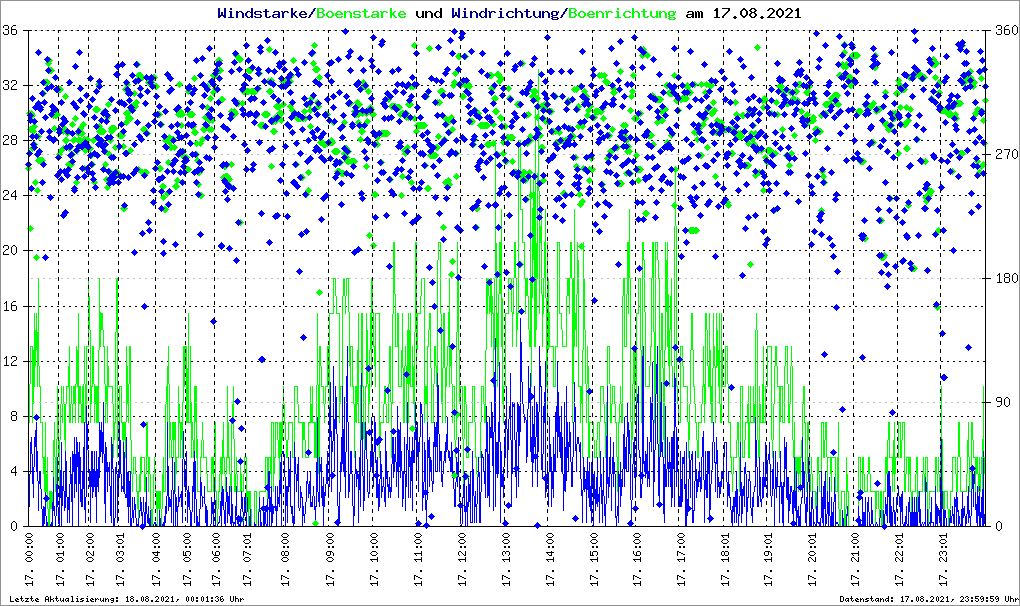Image resolution: width=1020 pixels, height=606 pixels.
Task: Select the green "Boenrichtung" title label
Action: (x=622, y=13)
